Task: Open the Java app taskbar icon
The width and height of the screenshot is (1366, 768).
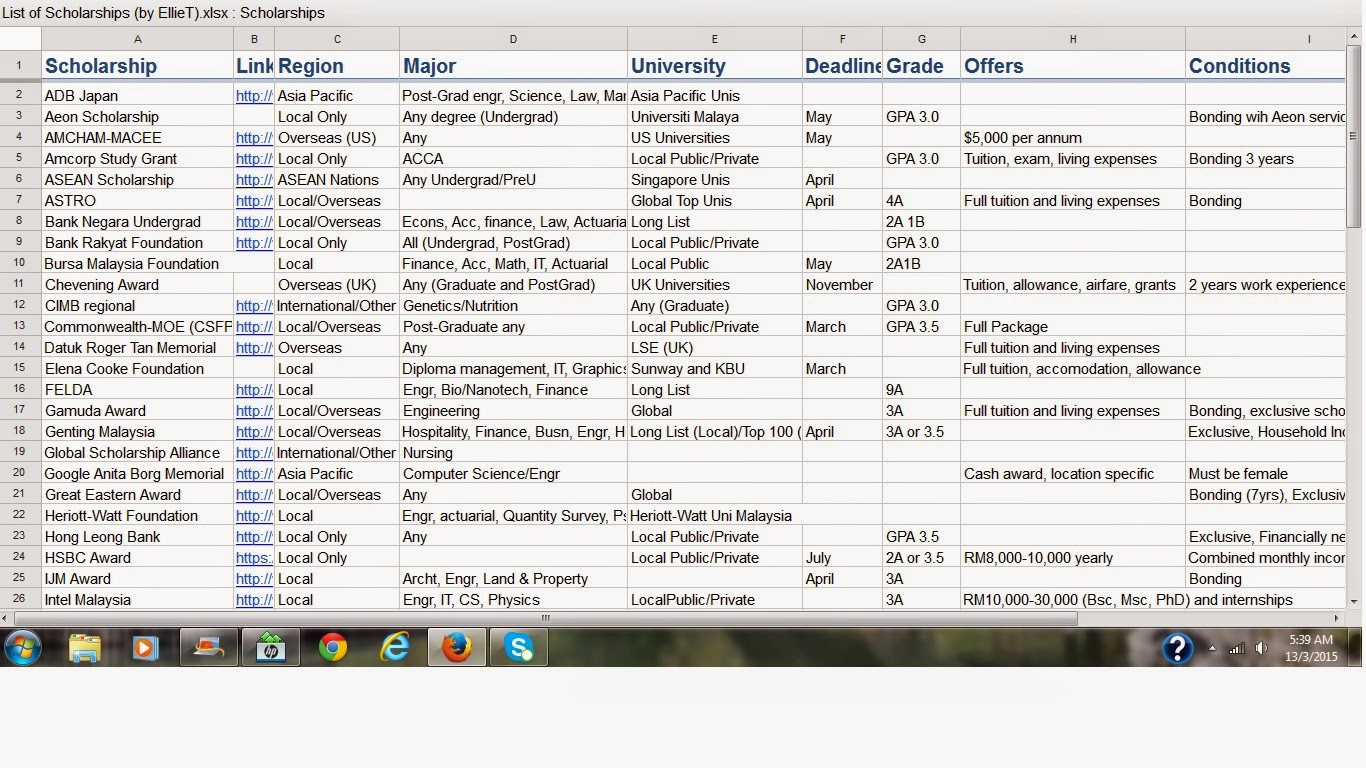Action: tap(208, 648)
